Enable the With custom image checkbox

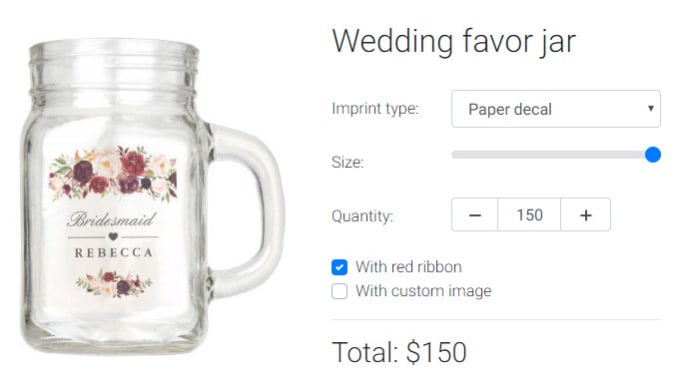click(339, 291)
